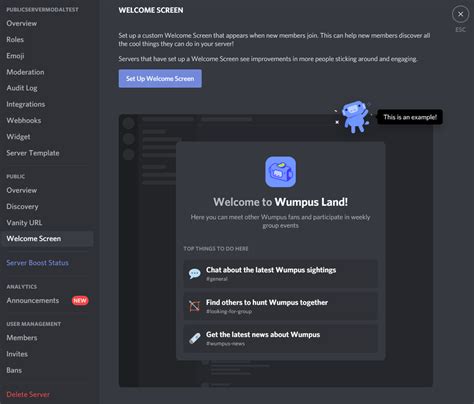
Task: Open Overview under the Public section
Action: pyautogui.click(x=22, y=190)
